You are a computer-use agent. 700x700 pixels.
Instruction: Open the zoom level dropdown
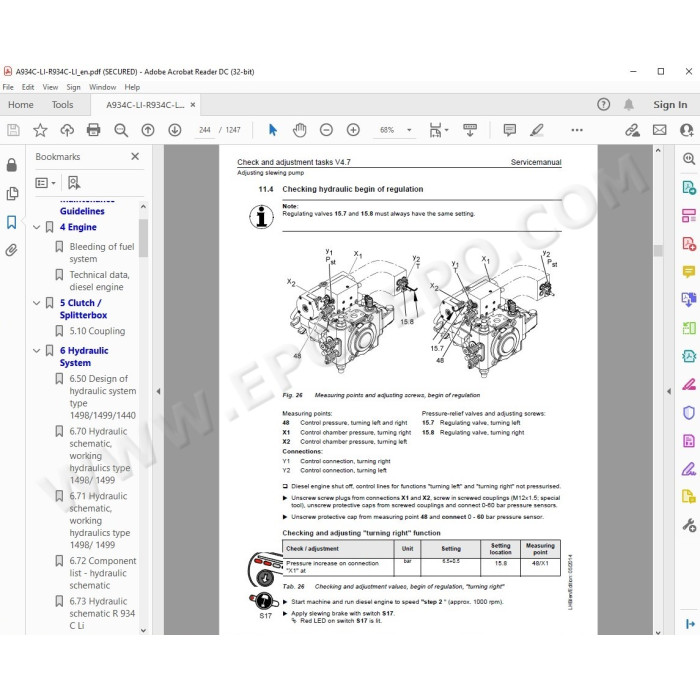pos(409,130)
